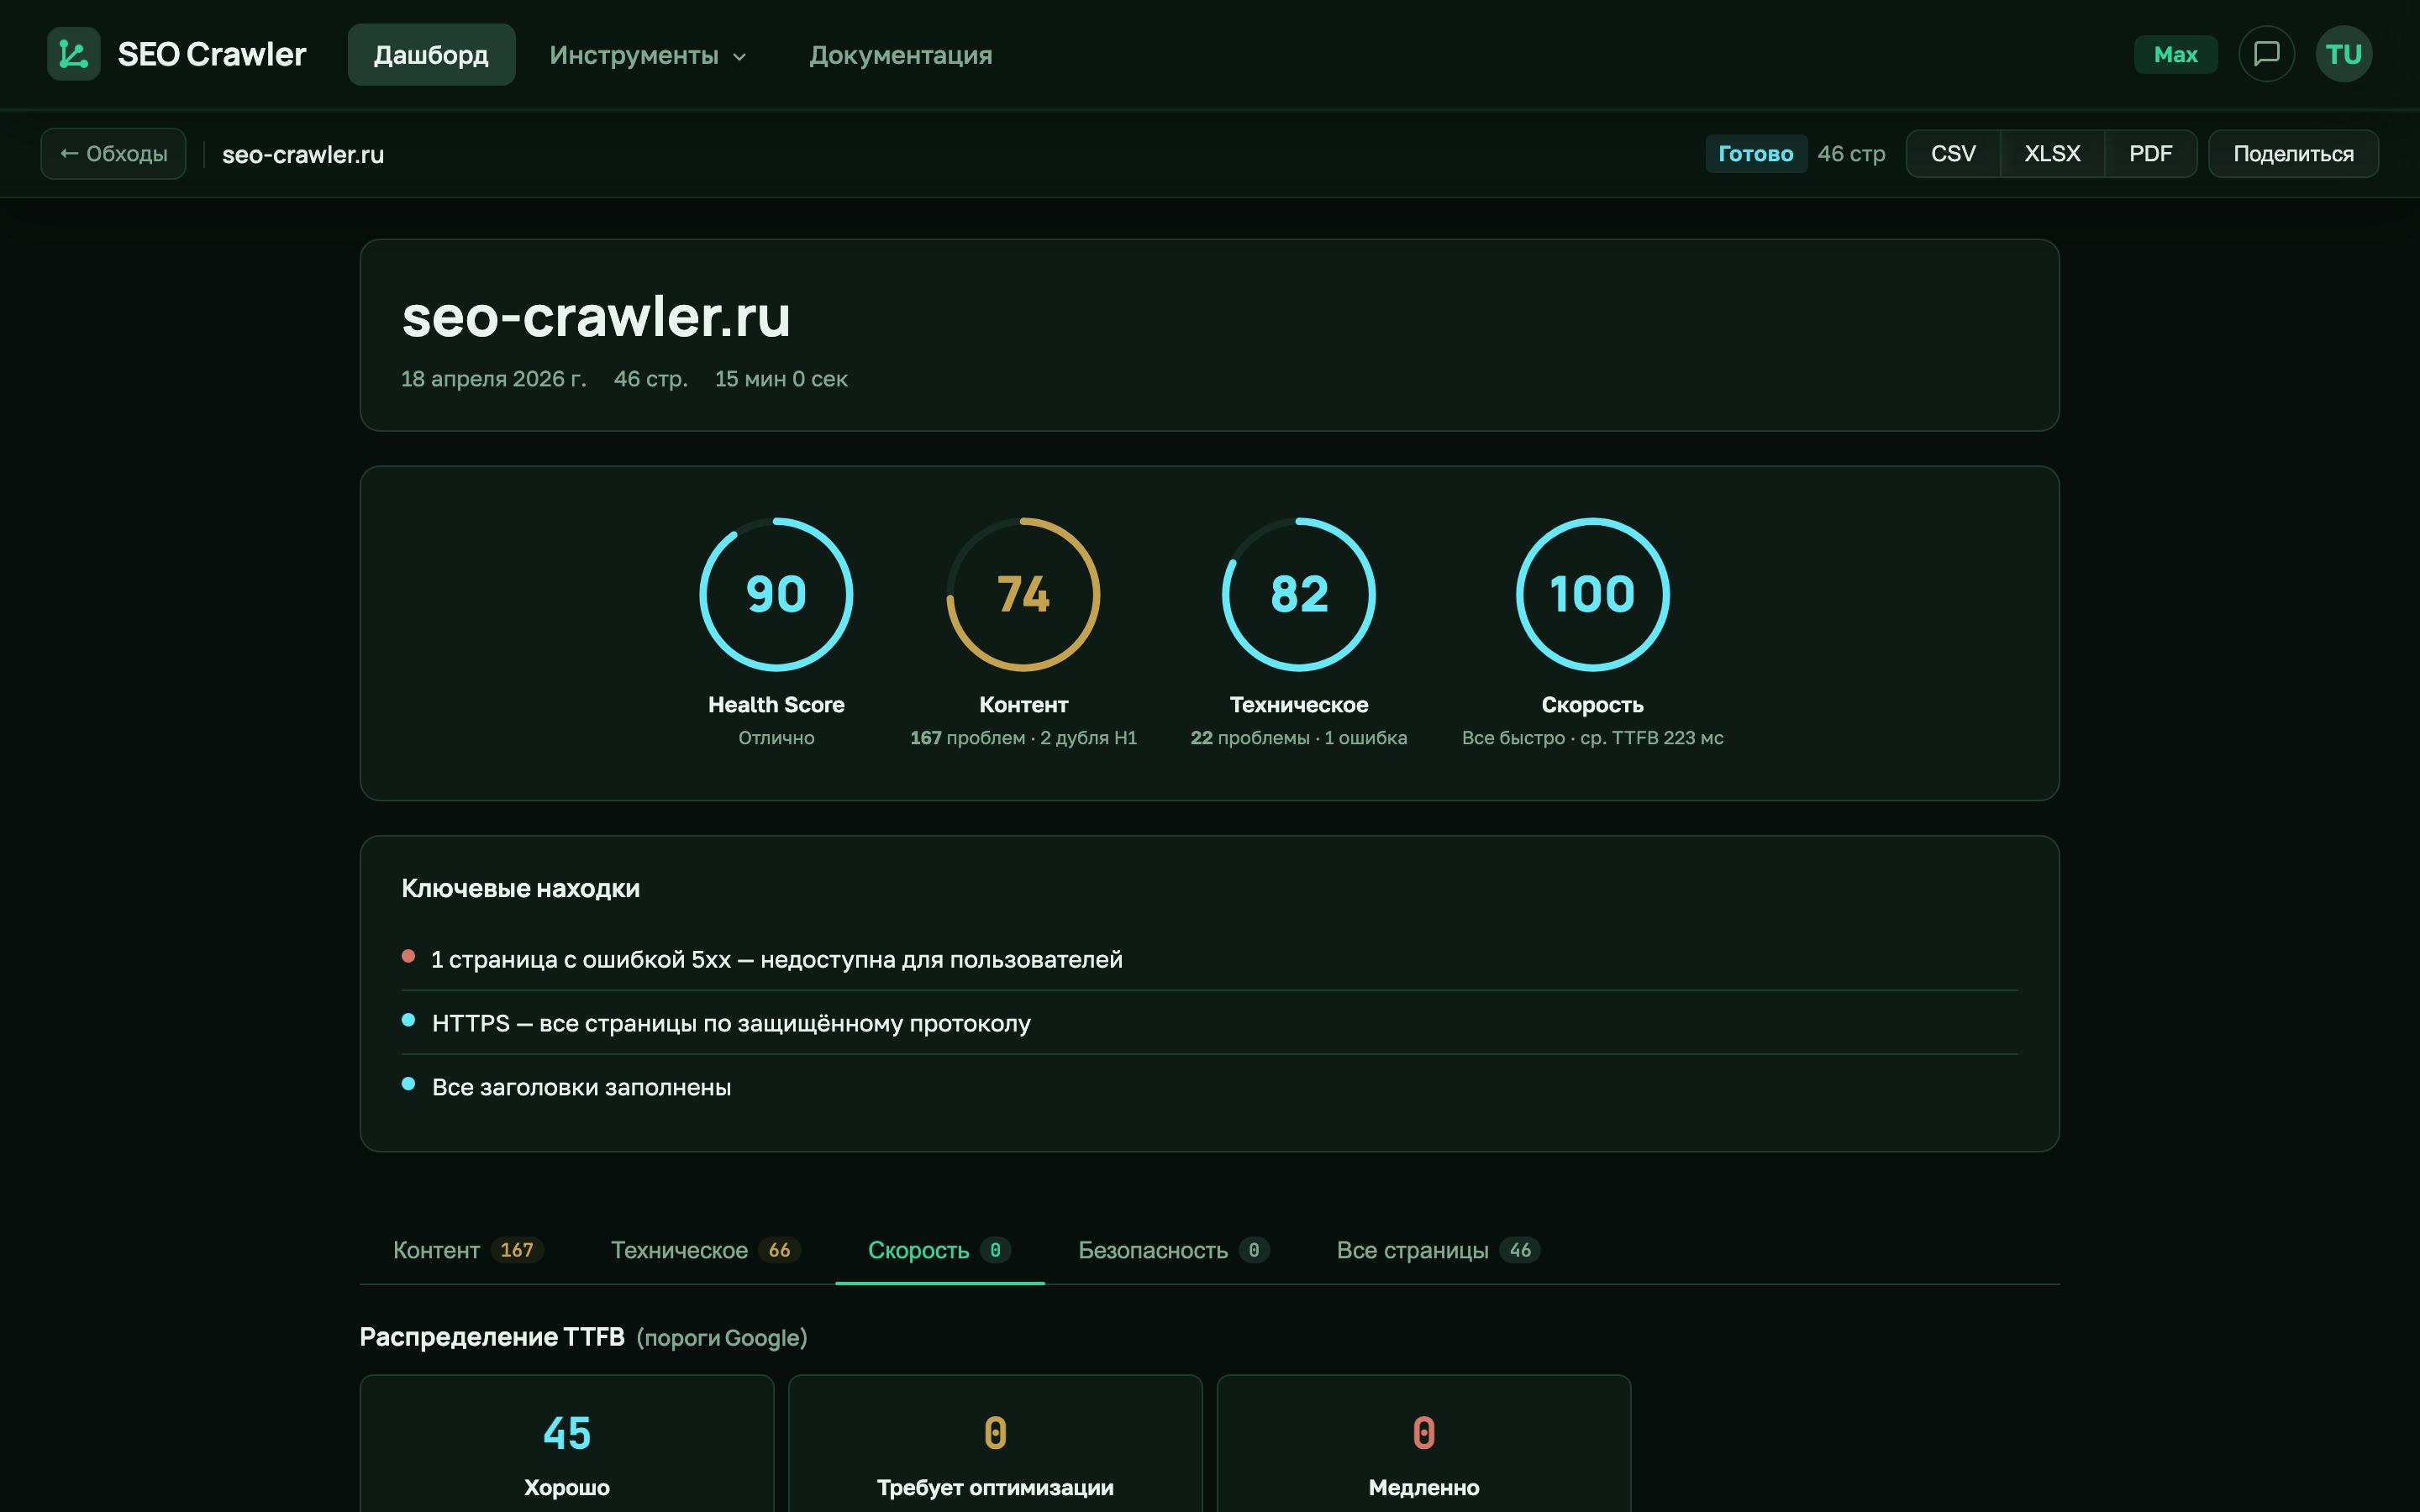Click the SEO Crawler logo icon
2420x1512 pixels.
[74, 54]
